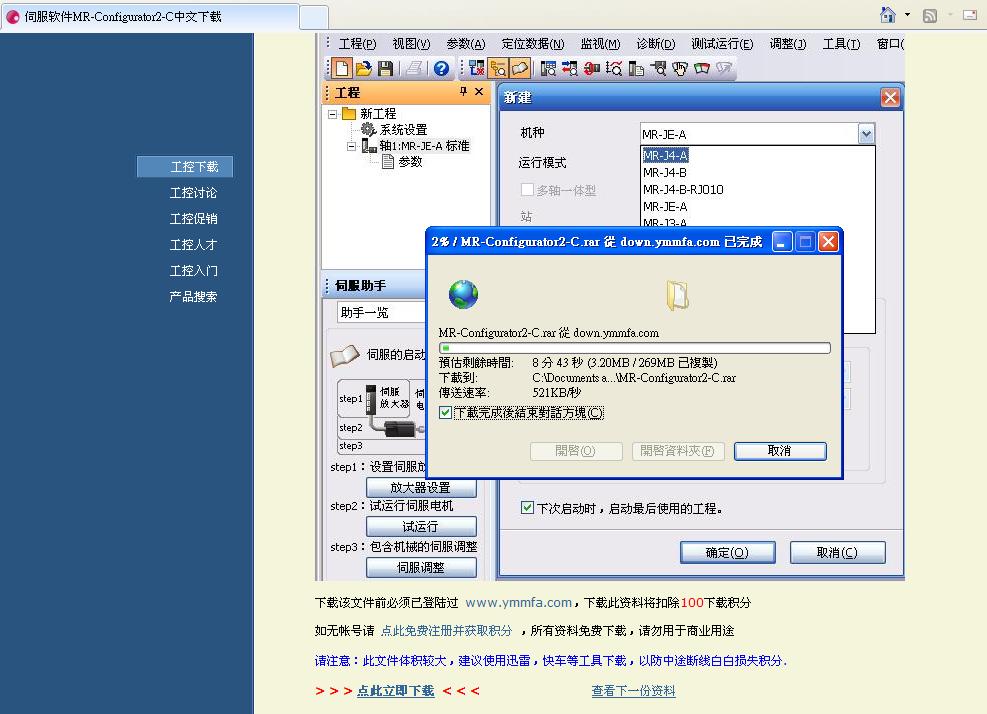This screenshot has width=987, height=714.
Task: Click the New project icon in toolbar
Action: (342, 69)
